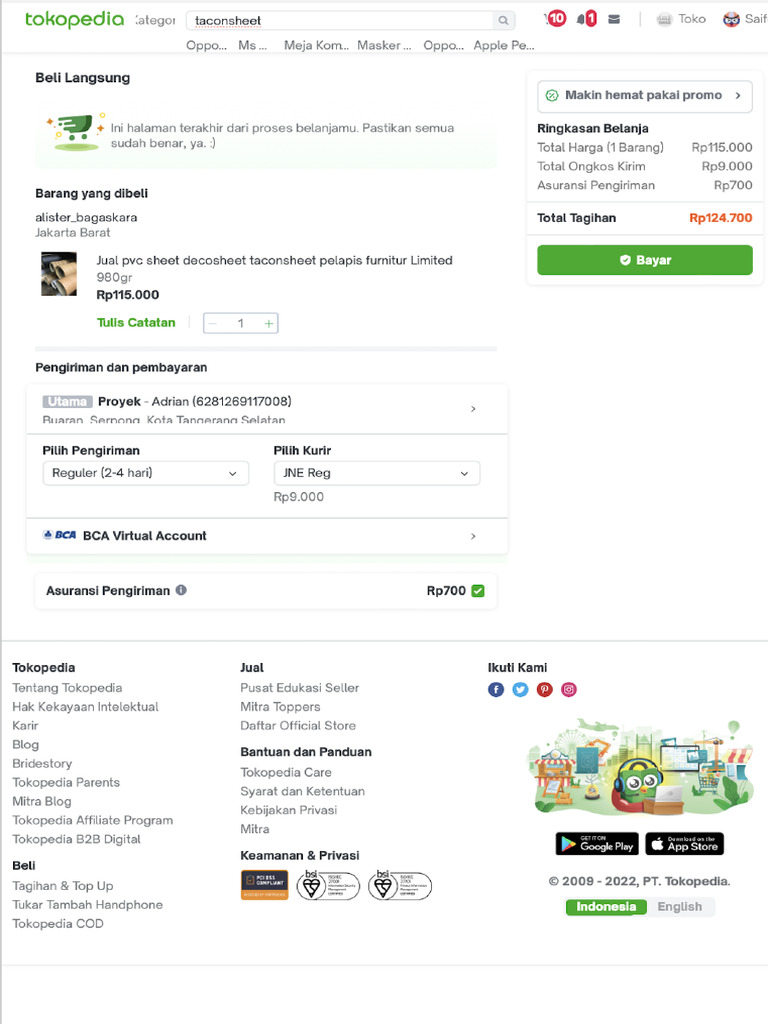Click the taconsheet search field
The width and height of the screenshot is (768, 1024).
340,20
